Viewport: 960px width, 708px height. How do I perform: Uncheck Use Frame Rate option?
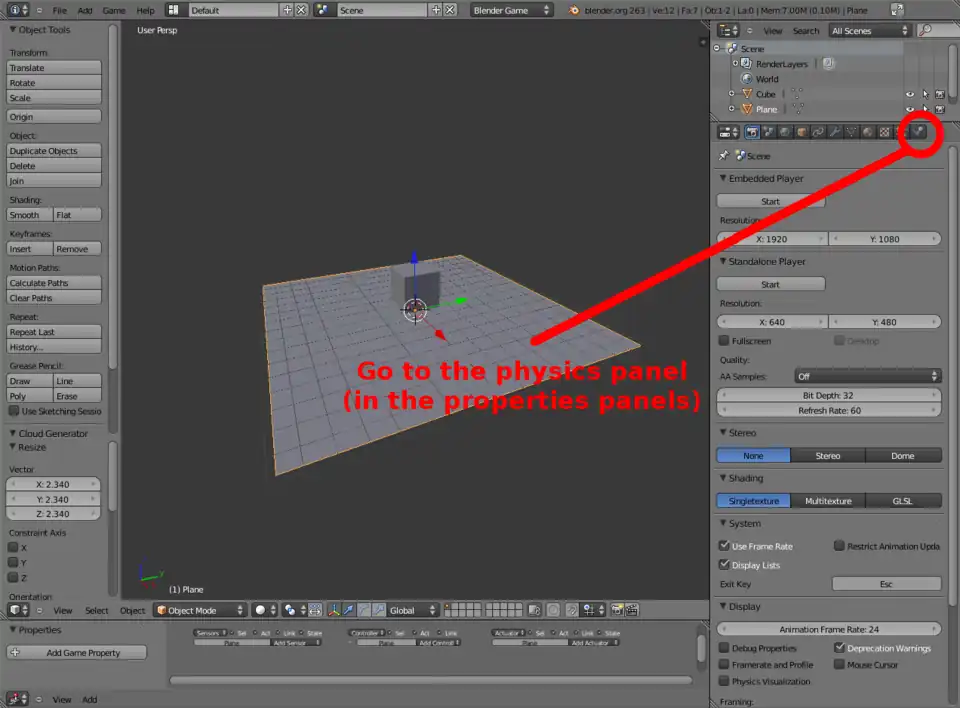(x=725, y=546)
